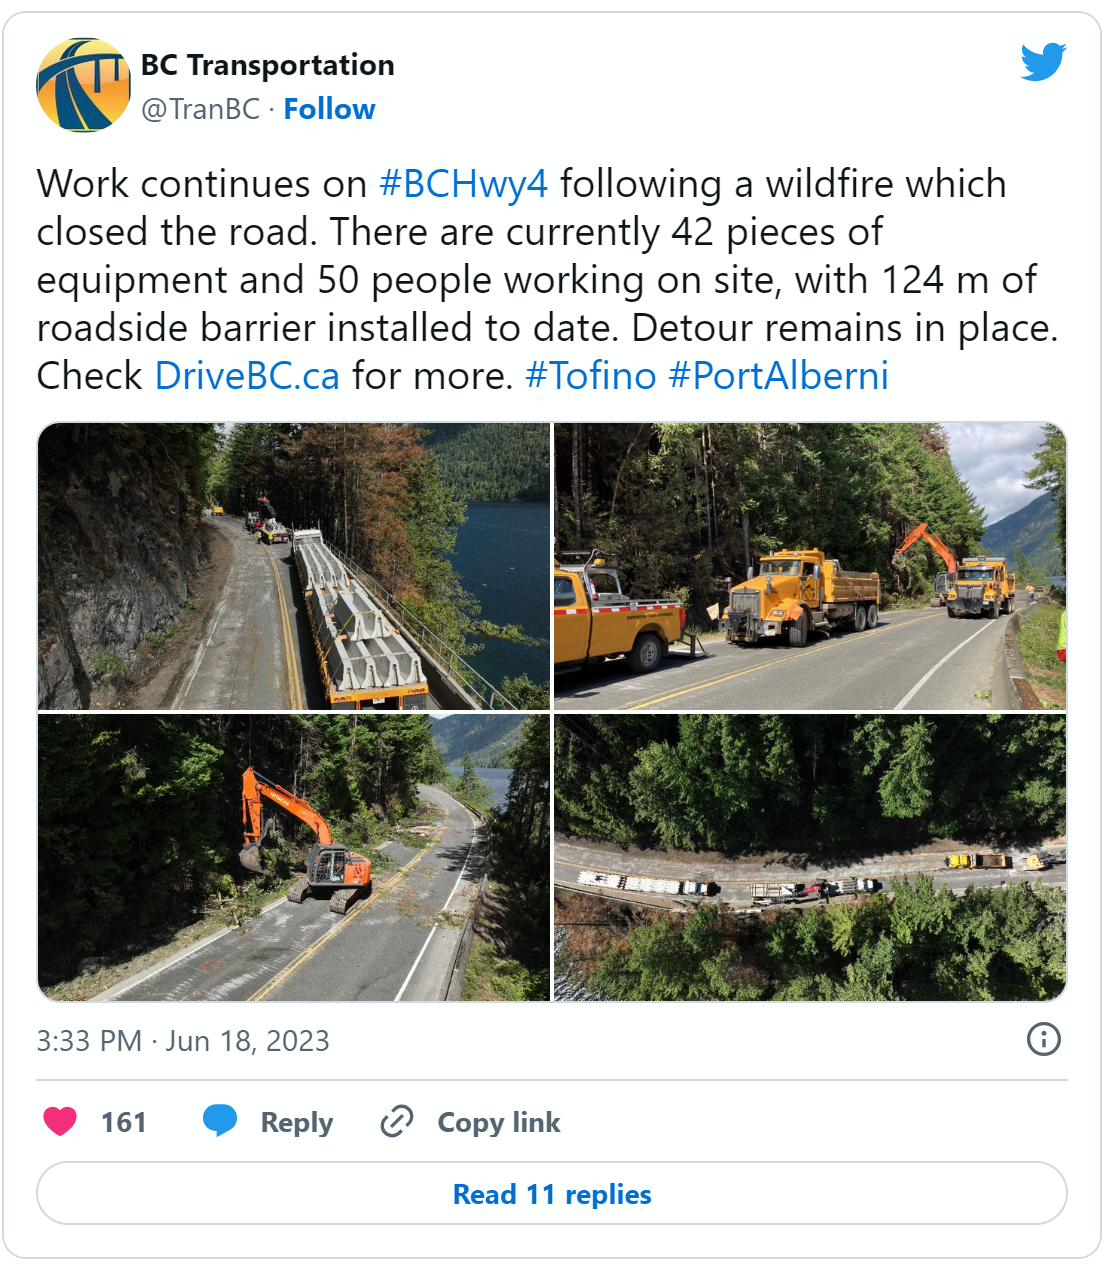
Task: Open aerial photo of highway through forest
Action: pos(810,858)
